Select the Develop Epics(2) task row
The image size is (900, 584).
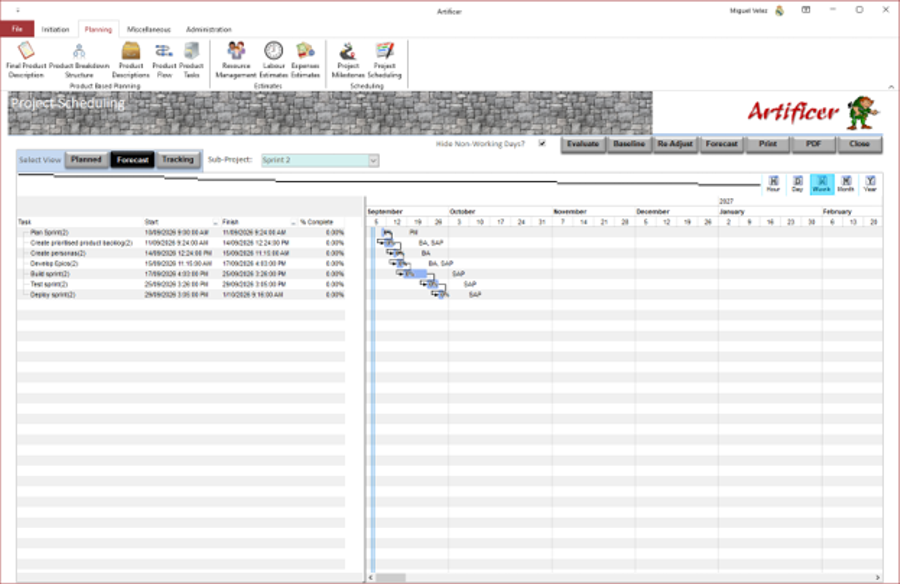coord(181,264)
